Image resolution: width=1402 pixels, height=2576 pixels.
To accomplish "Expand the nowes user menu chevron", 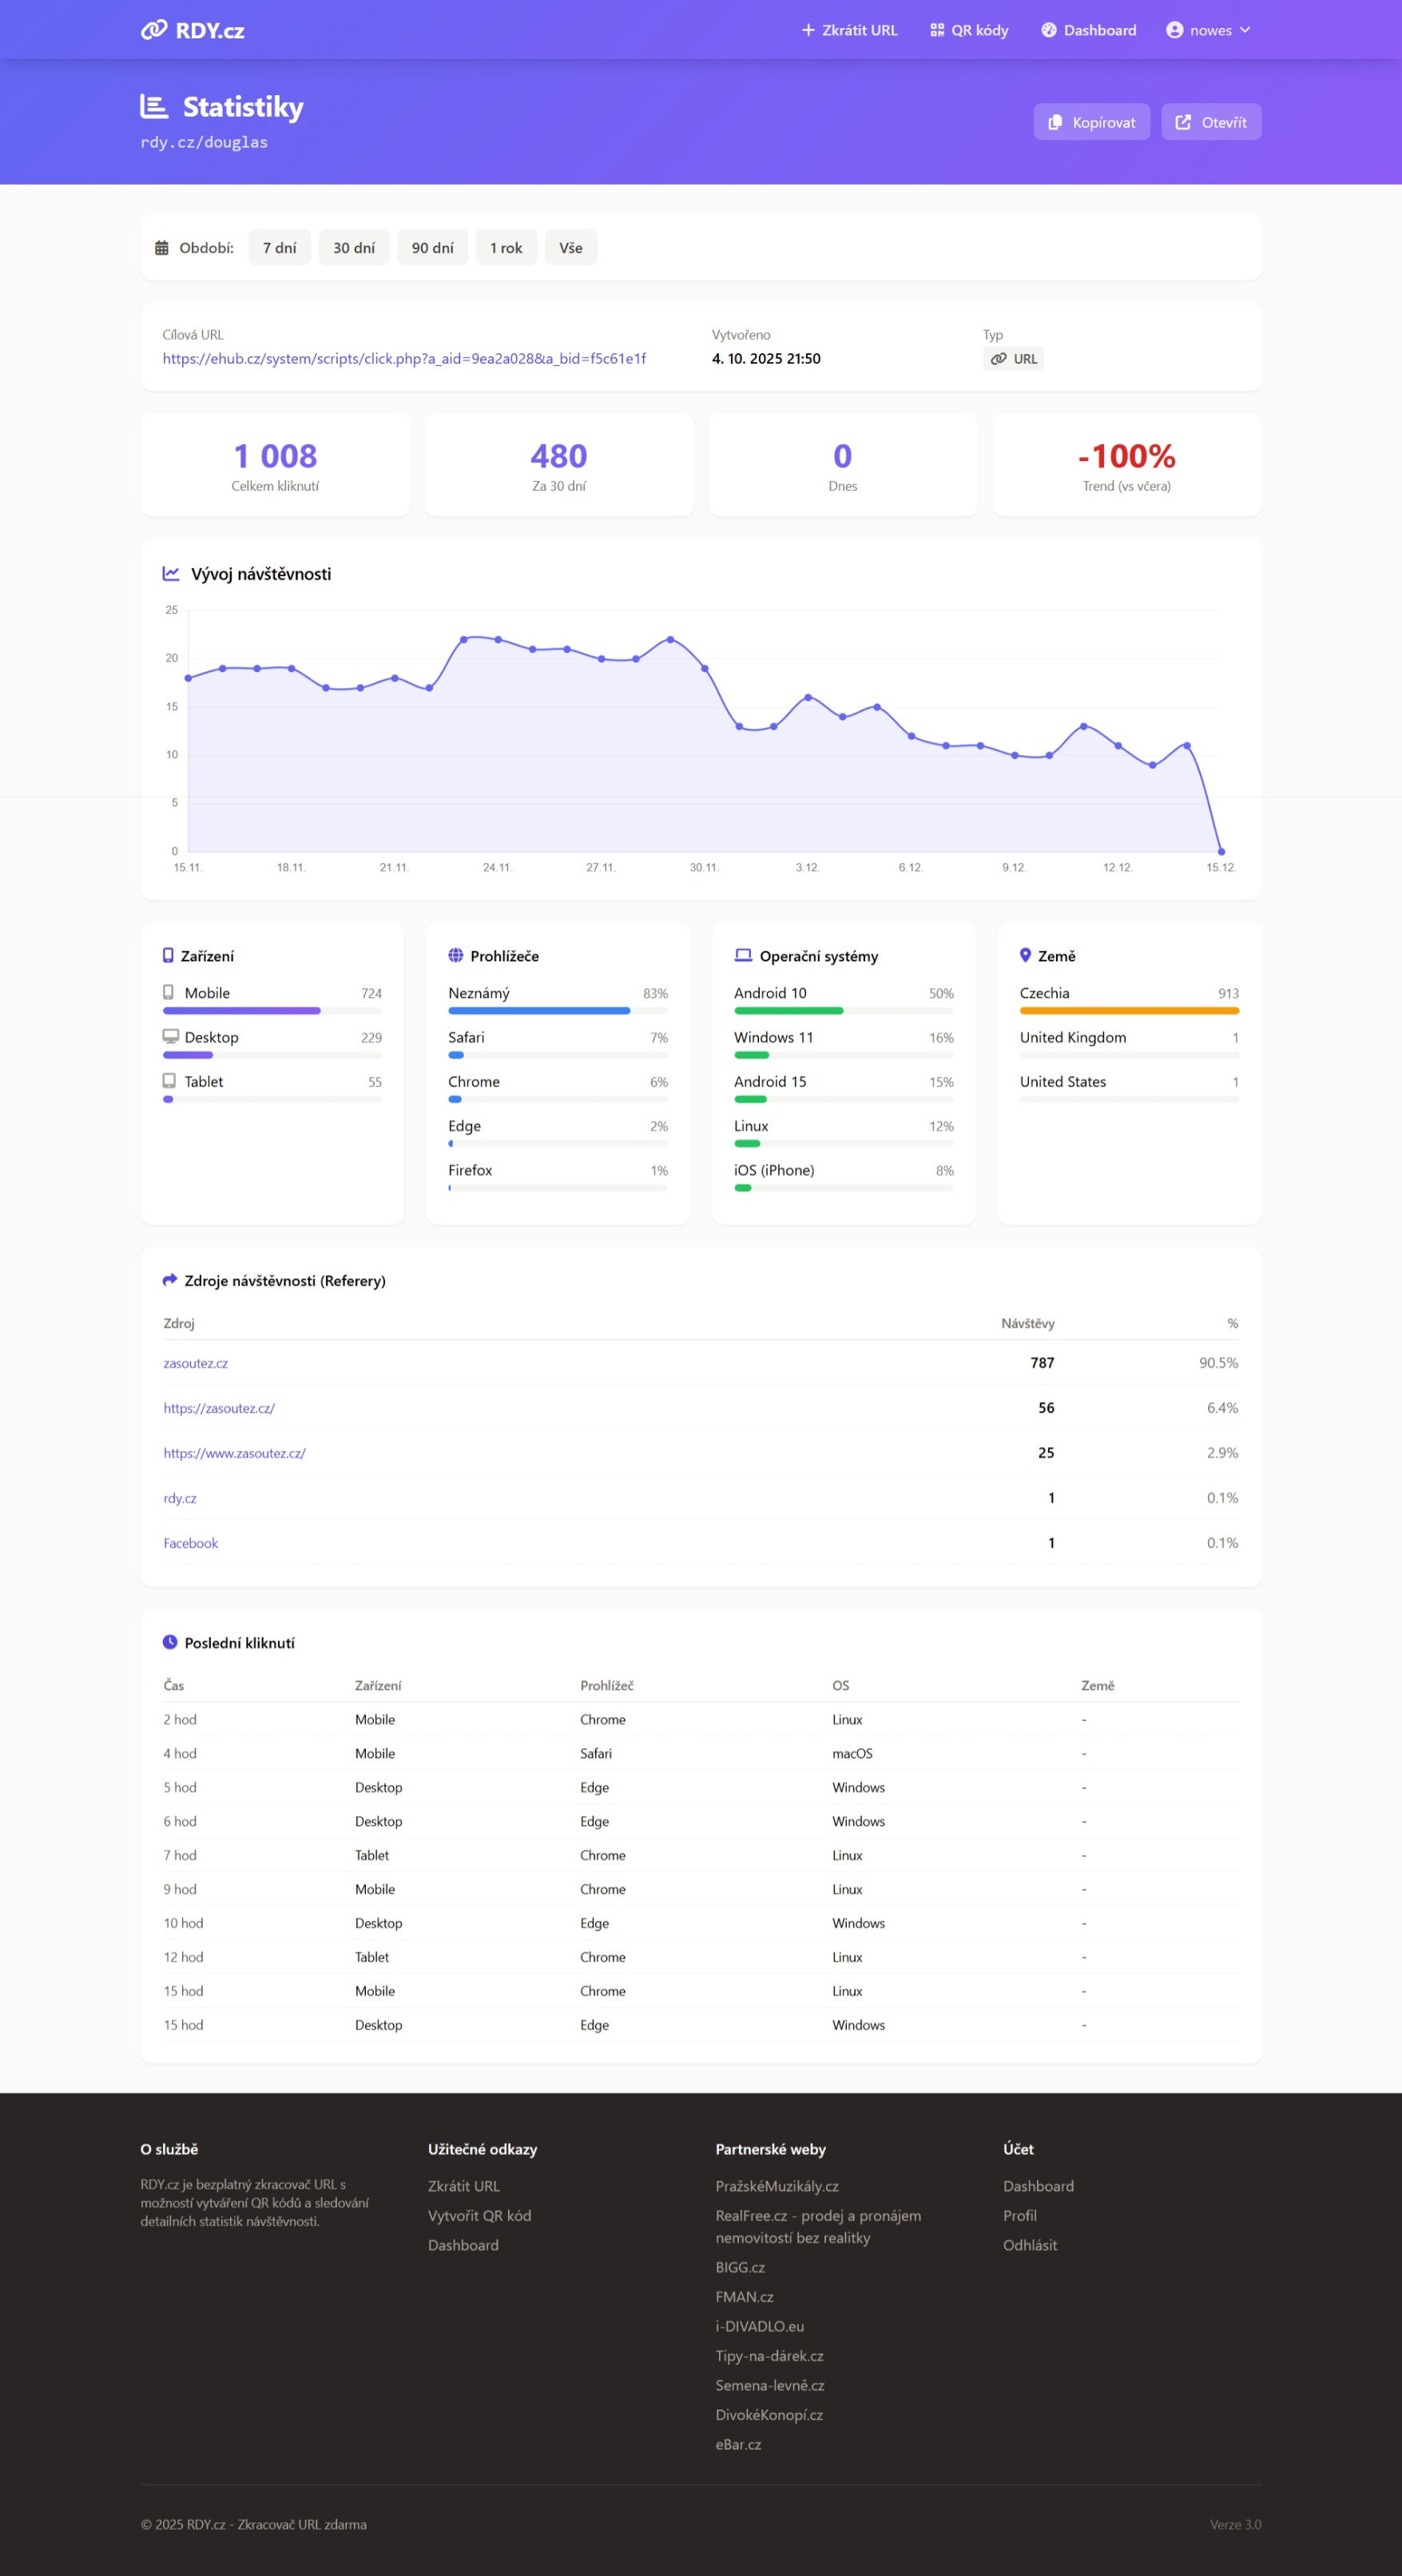I will [1245, 30].
